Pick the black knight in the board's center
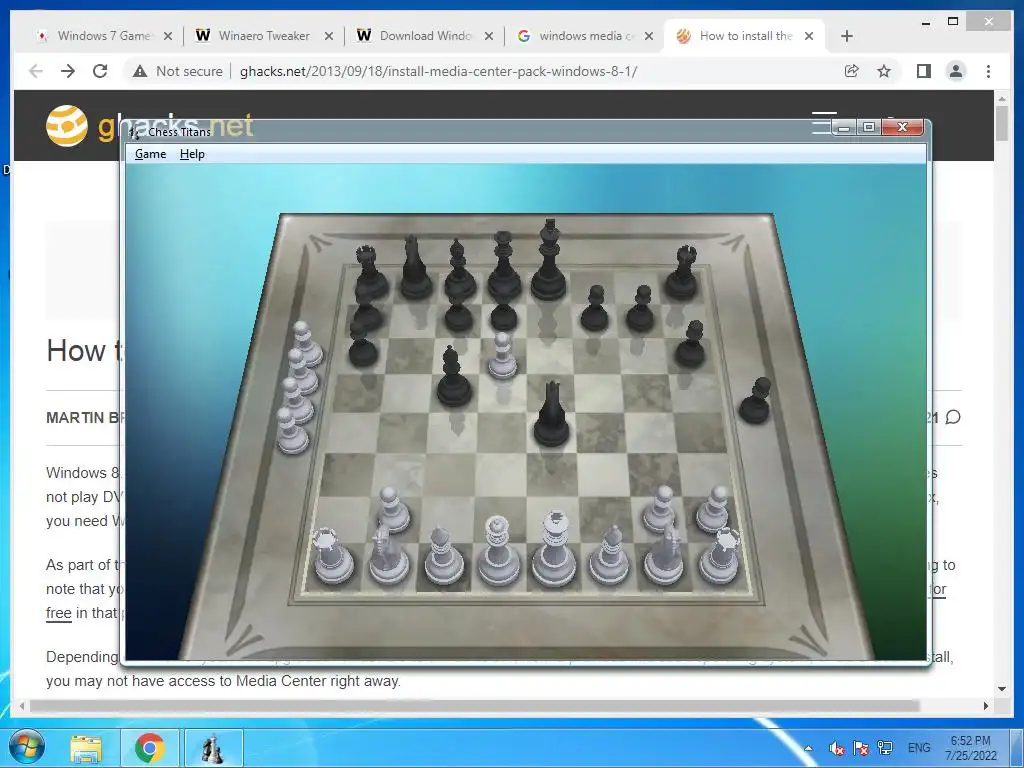The image size is (1024, 768). click(x=551, y=415)
